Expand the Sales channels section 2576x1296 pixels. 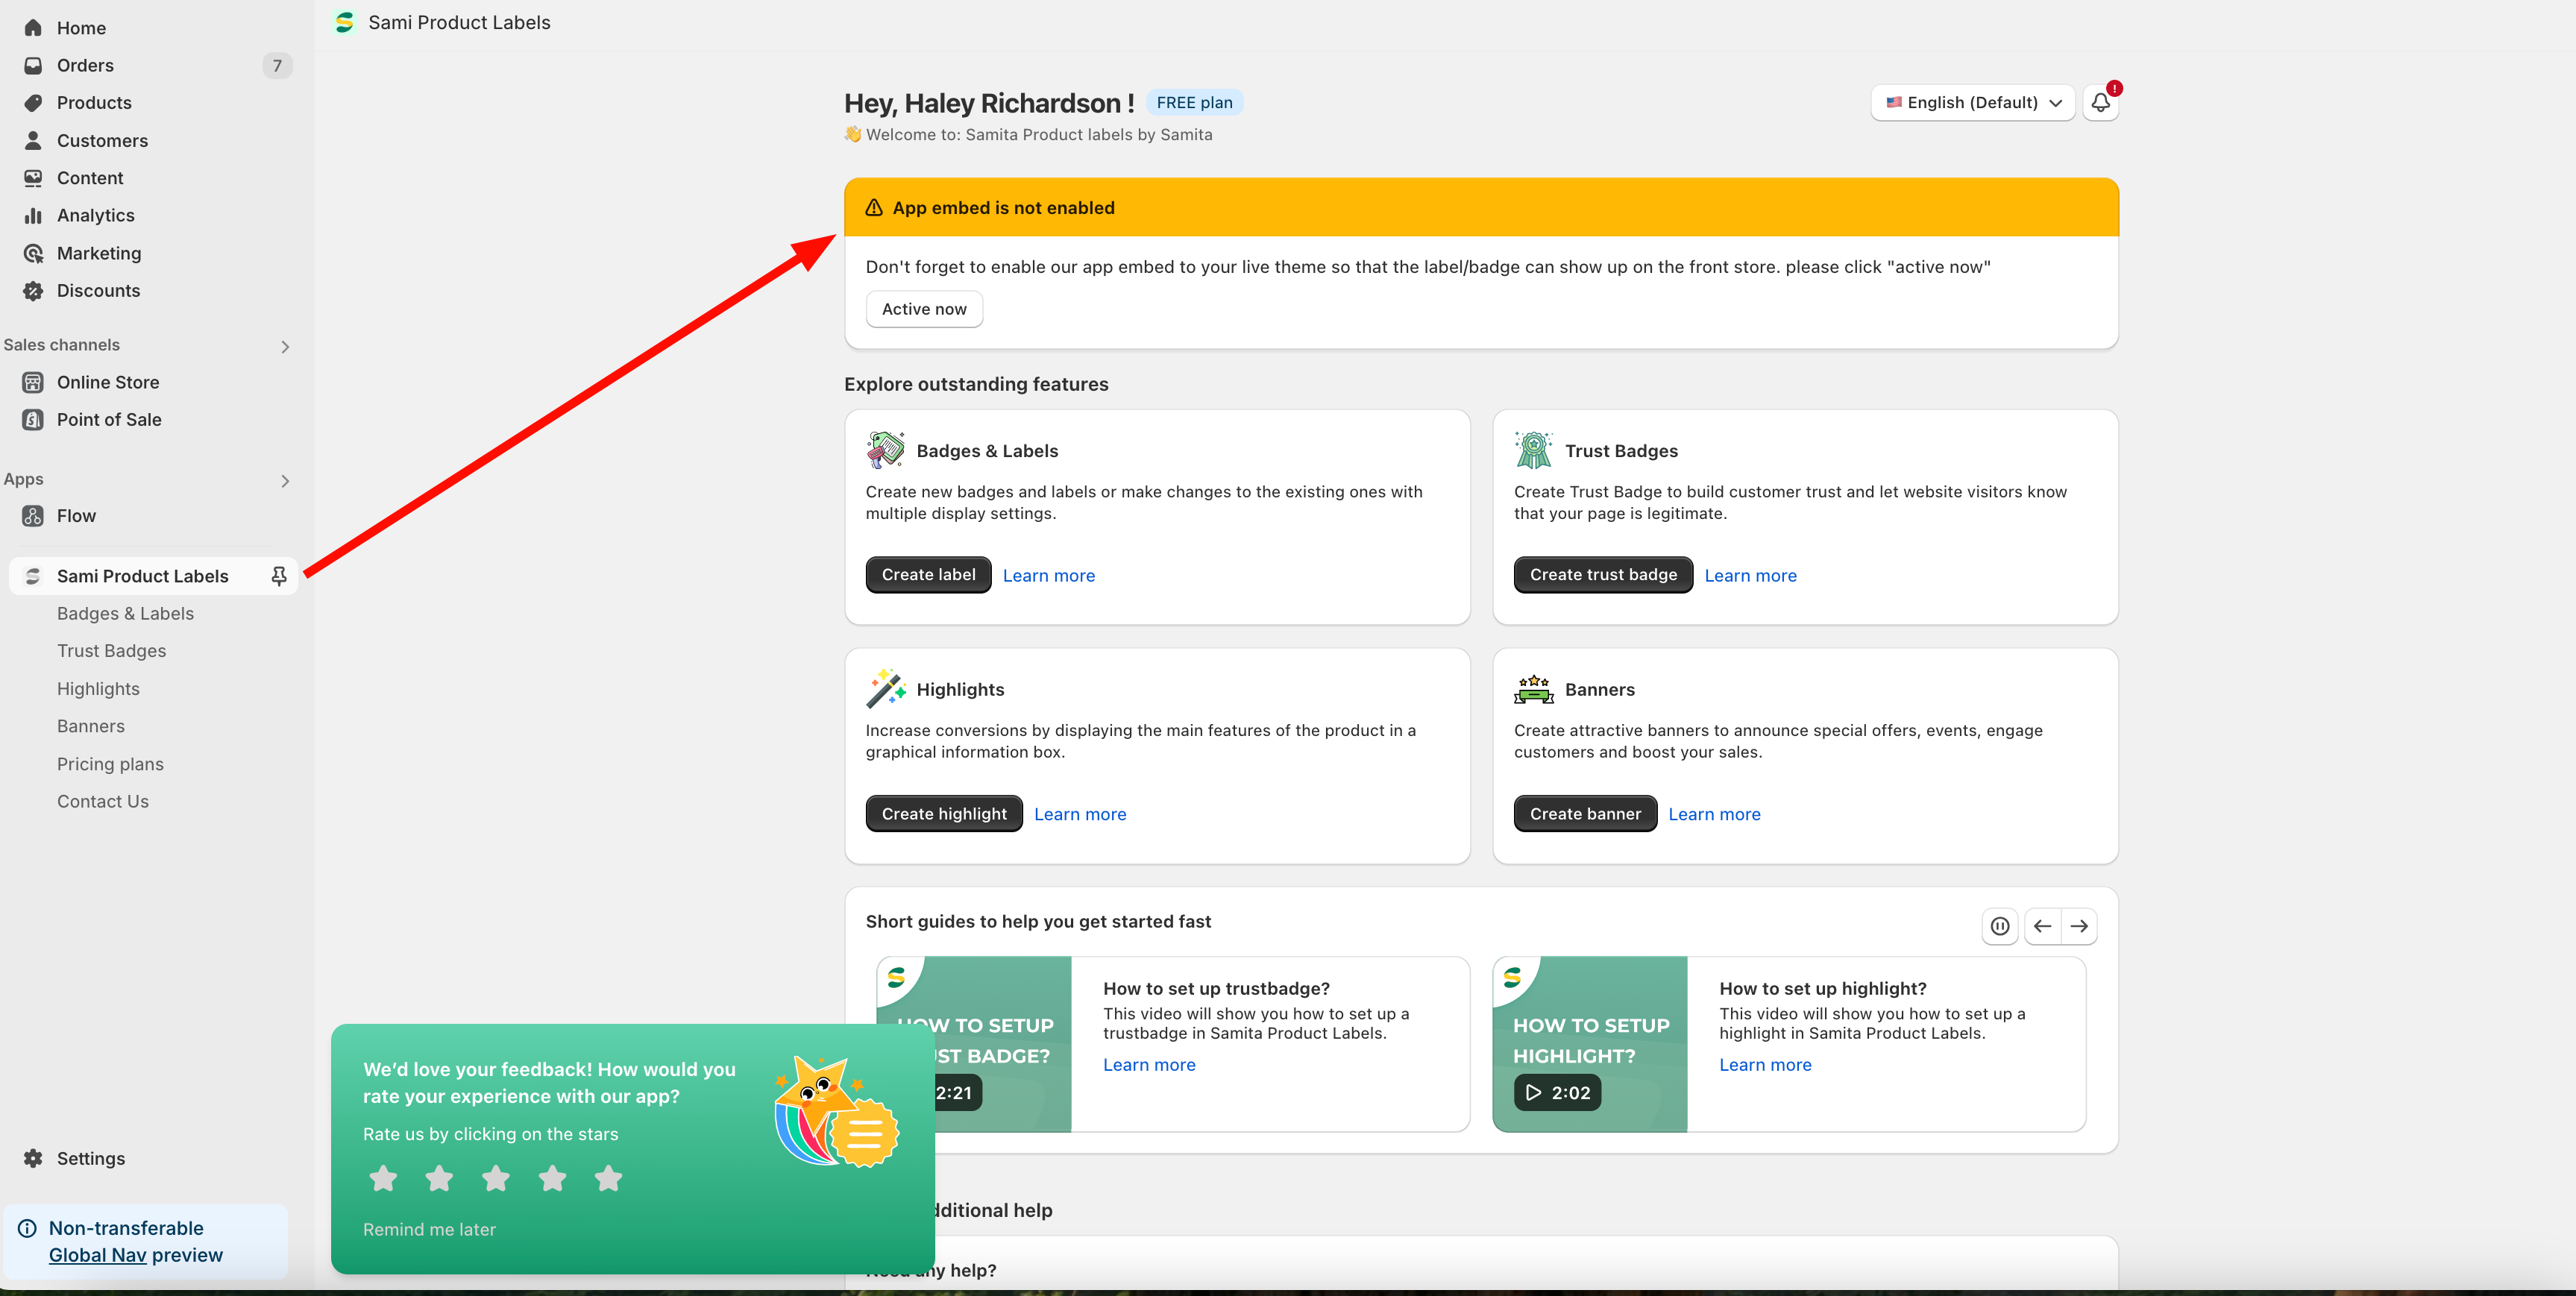pos(285,347)
